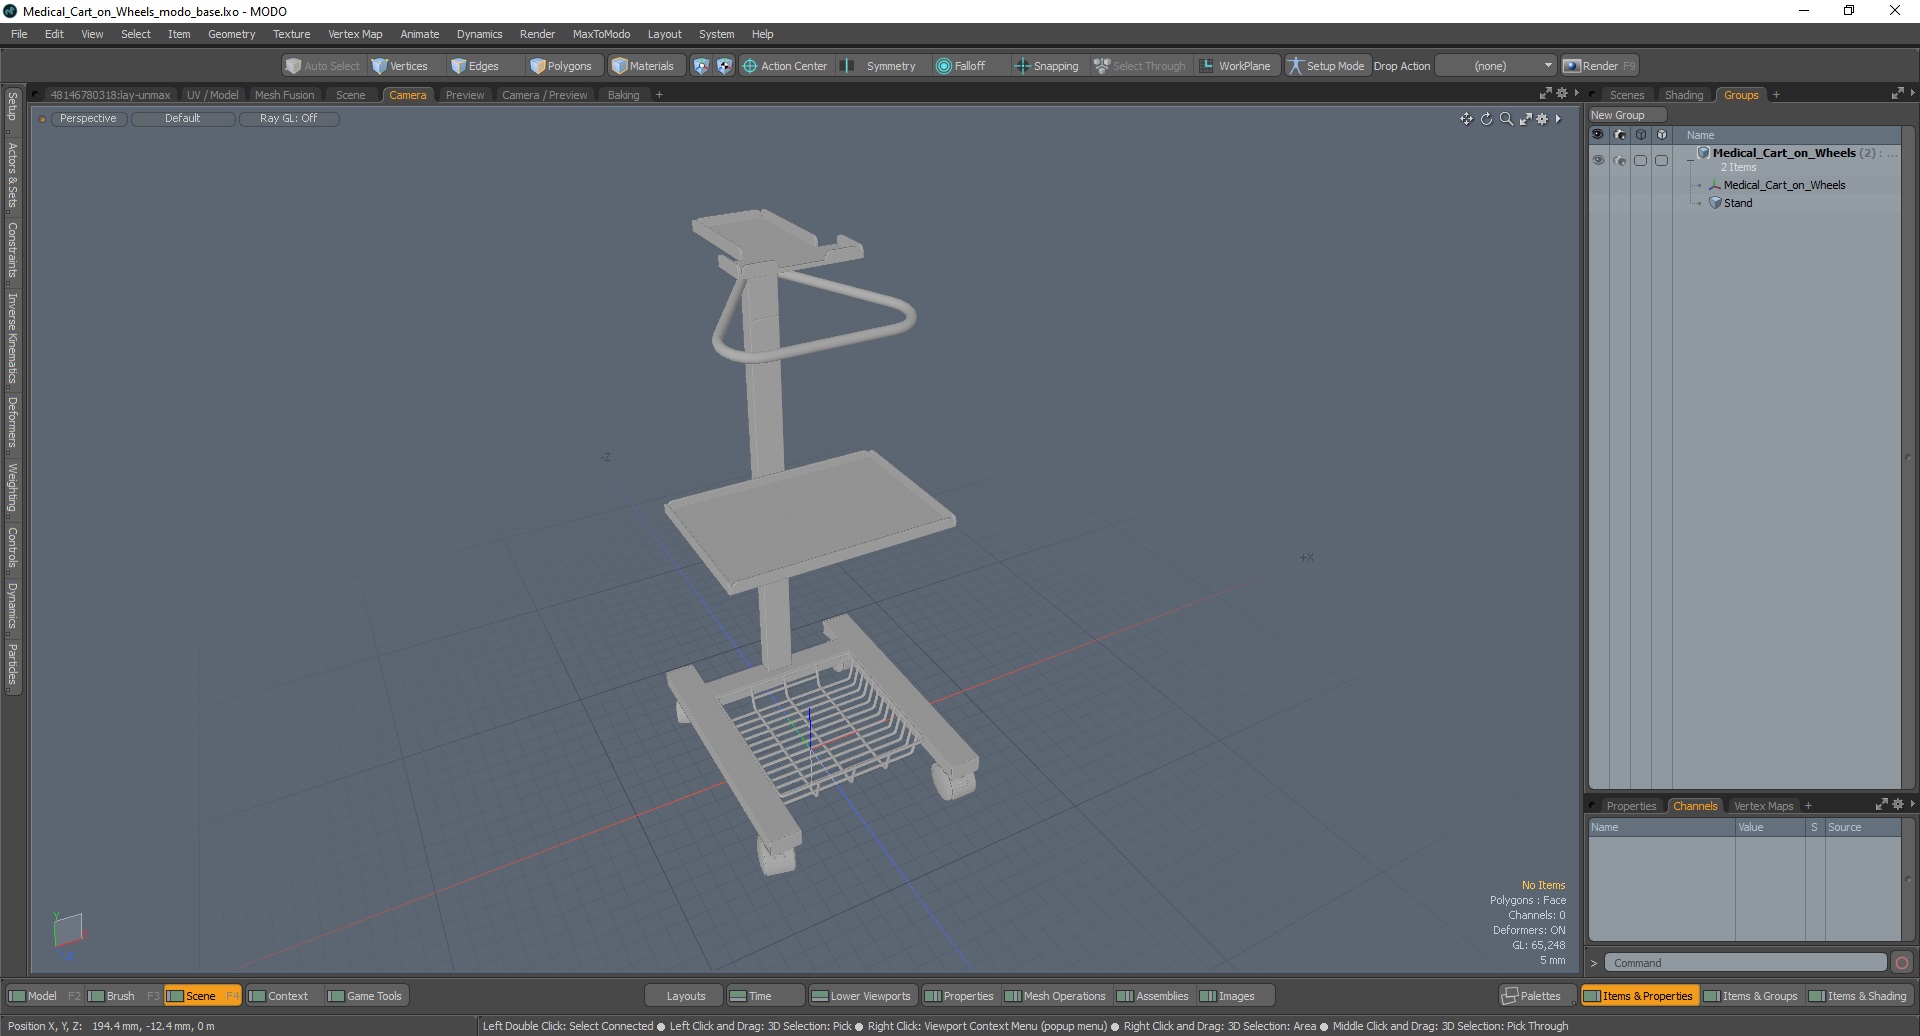The height and width of the screenshot is (1036, 1920).
Task: Click the viewport zoom magnifier icon
Action: pos(1506,119)
